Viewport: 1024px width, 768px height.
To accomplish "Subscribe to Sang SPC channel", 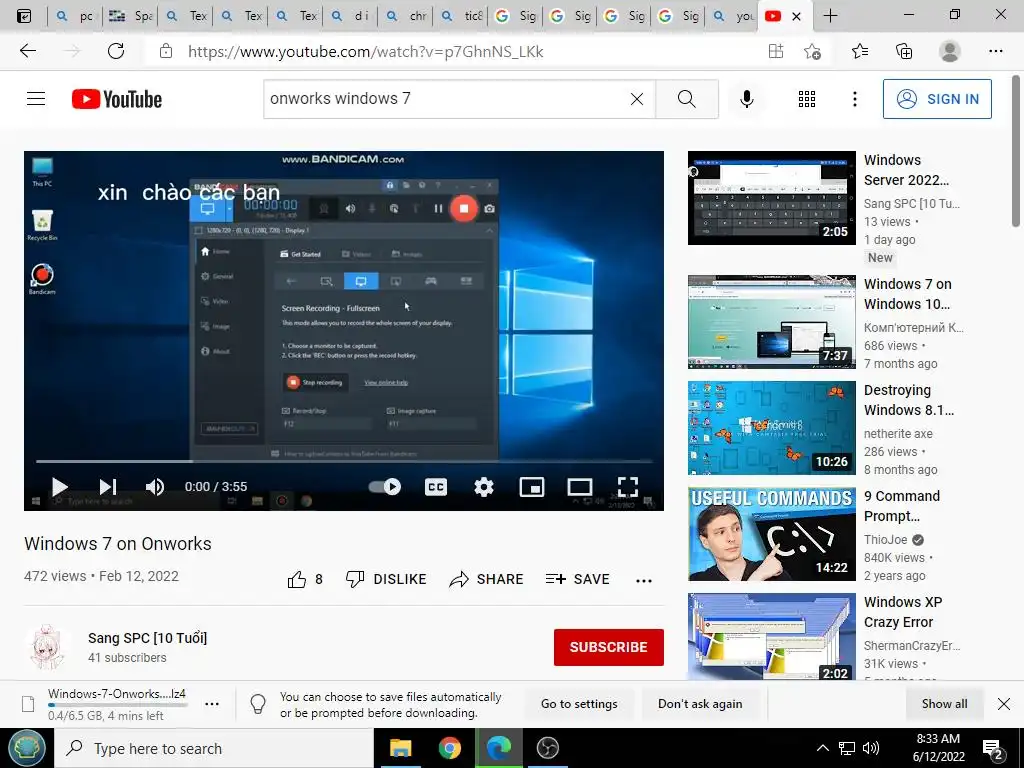I will [x=609, y=647].
